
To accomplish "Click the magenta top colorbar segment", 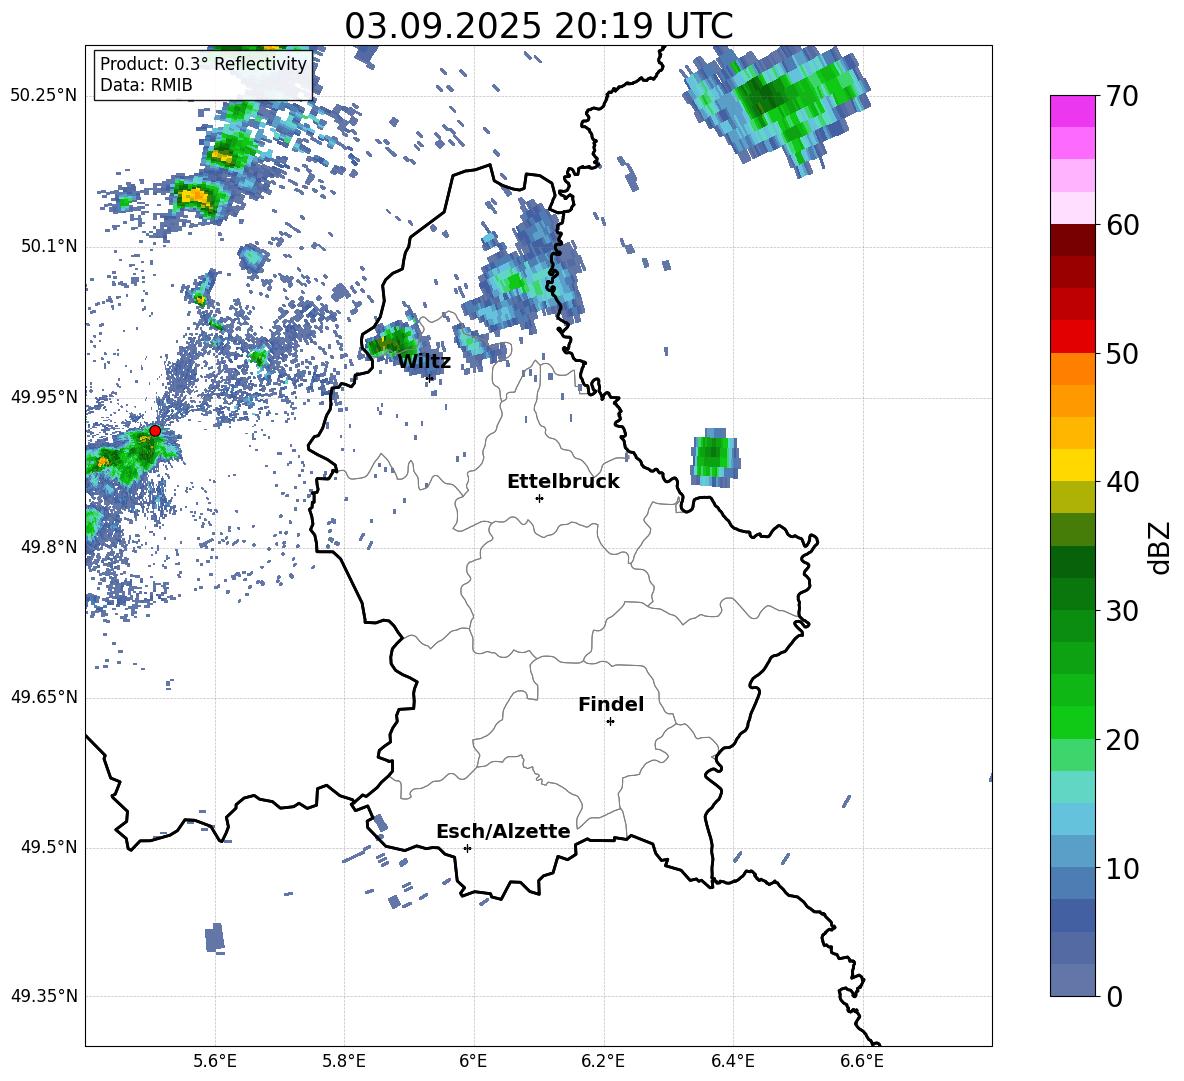I will point(1072,111).
